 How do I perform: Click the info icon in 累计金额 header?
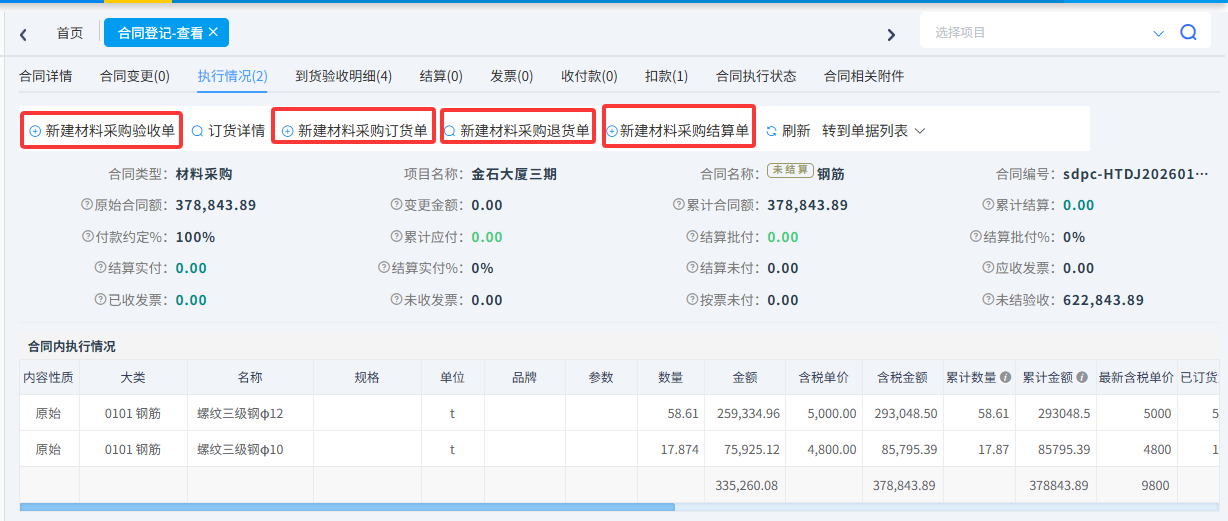pos(1081,378)
